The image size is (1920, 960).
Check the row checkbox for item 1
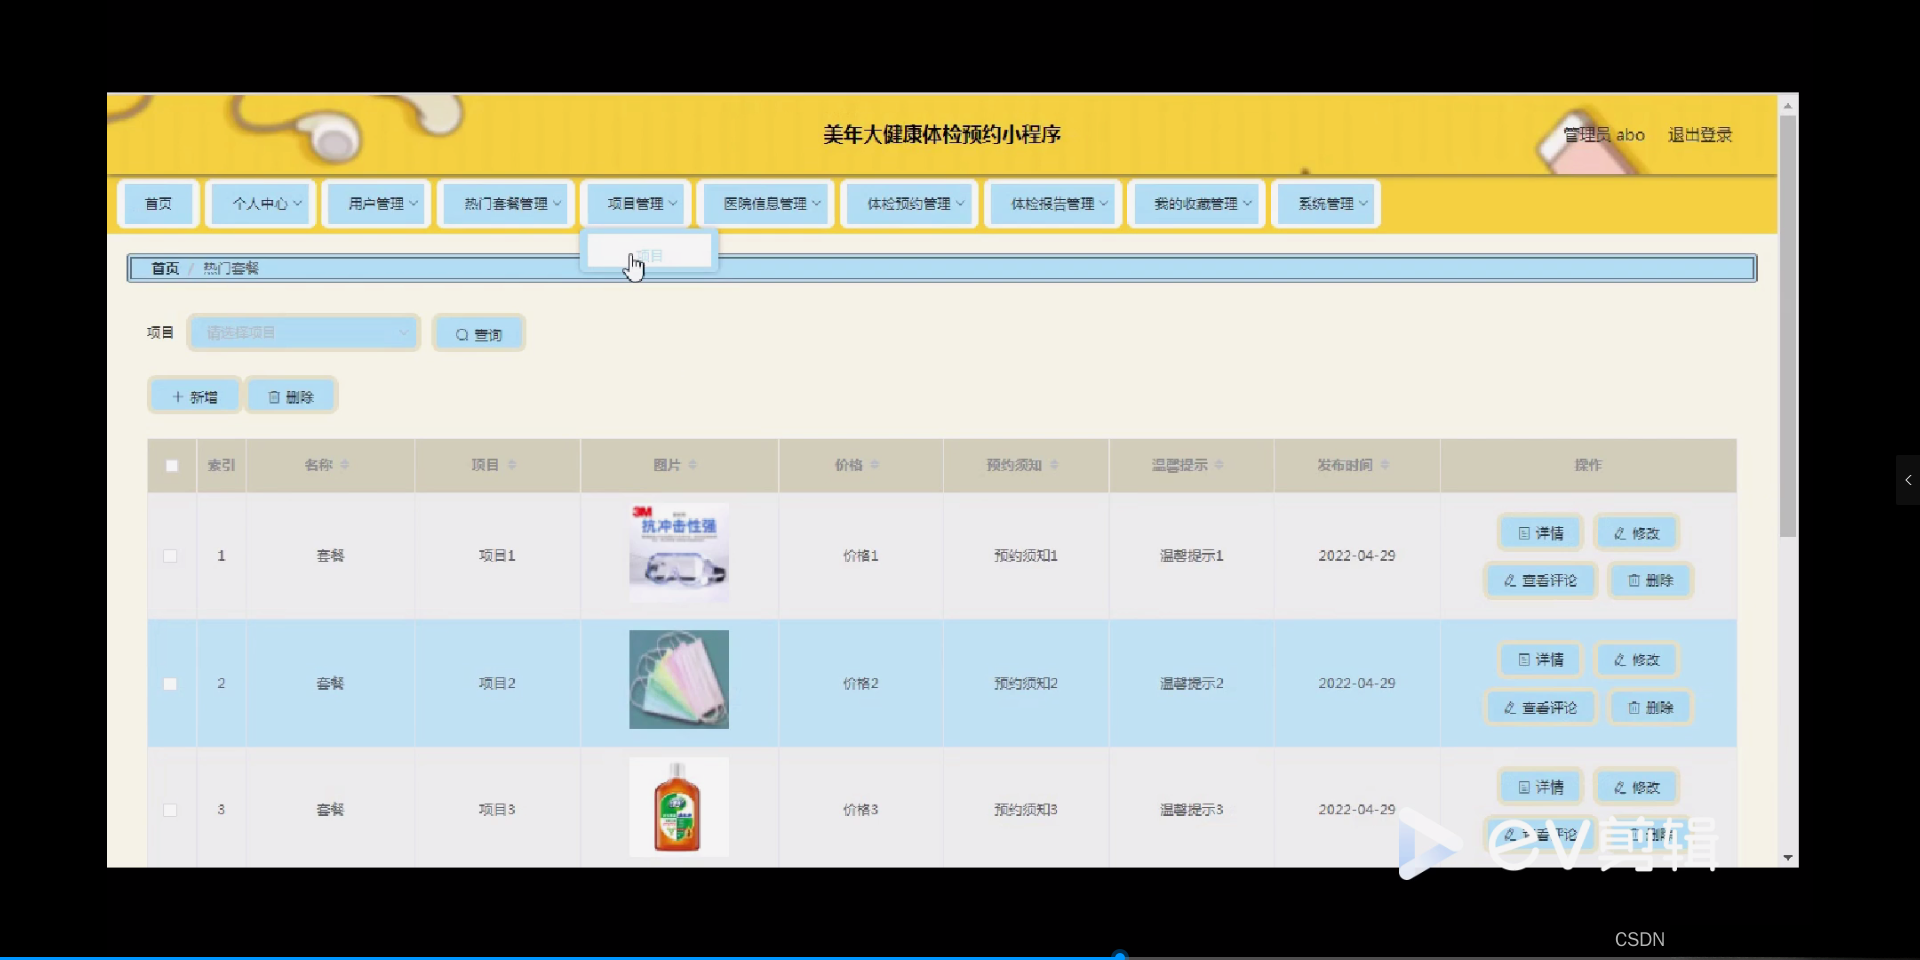pyautogui.click(x=170, y=556)
